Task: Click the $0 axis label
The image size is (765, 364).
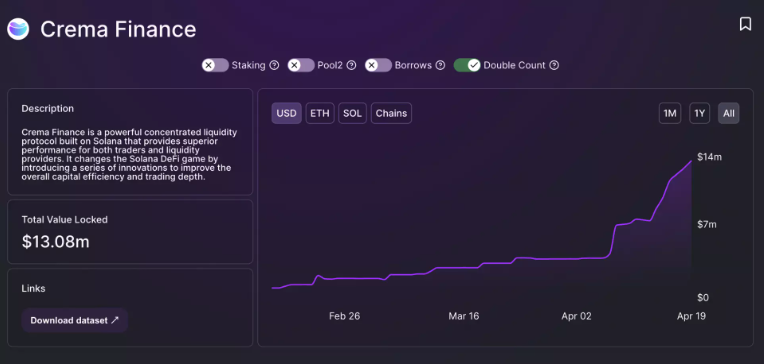Action: (703, 297)
